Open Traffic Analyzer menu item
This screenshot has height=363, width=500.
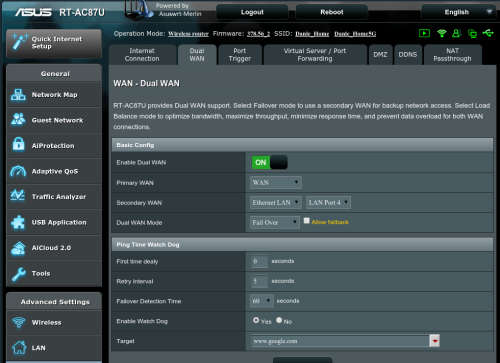tap(54, 197)
